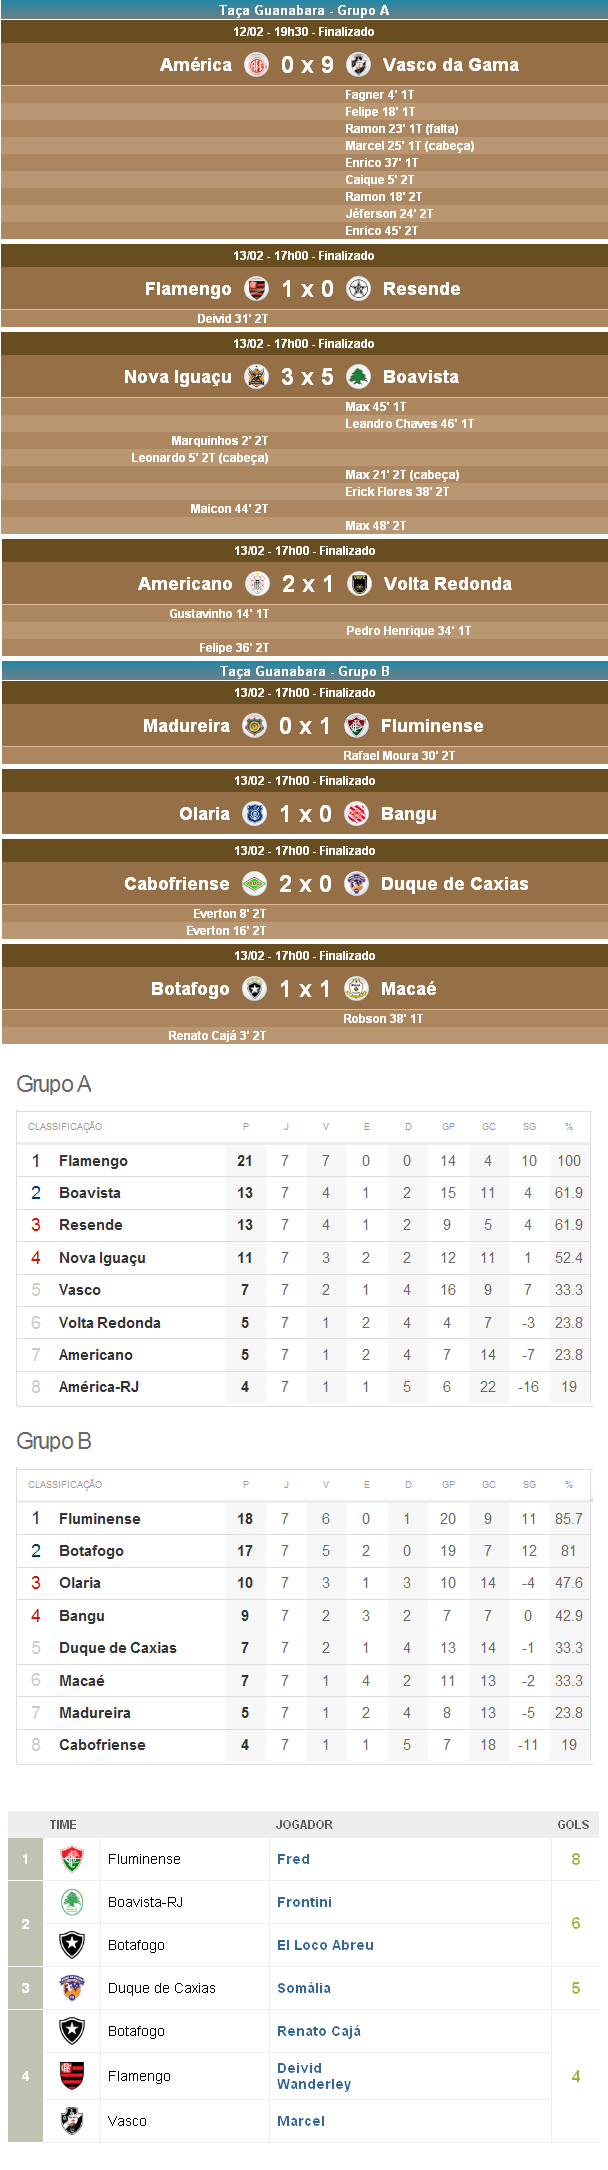Open Wanderley player link
608x2170 pixels.
(x=314, y=2084)
